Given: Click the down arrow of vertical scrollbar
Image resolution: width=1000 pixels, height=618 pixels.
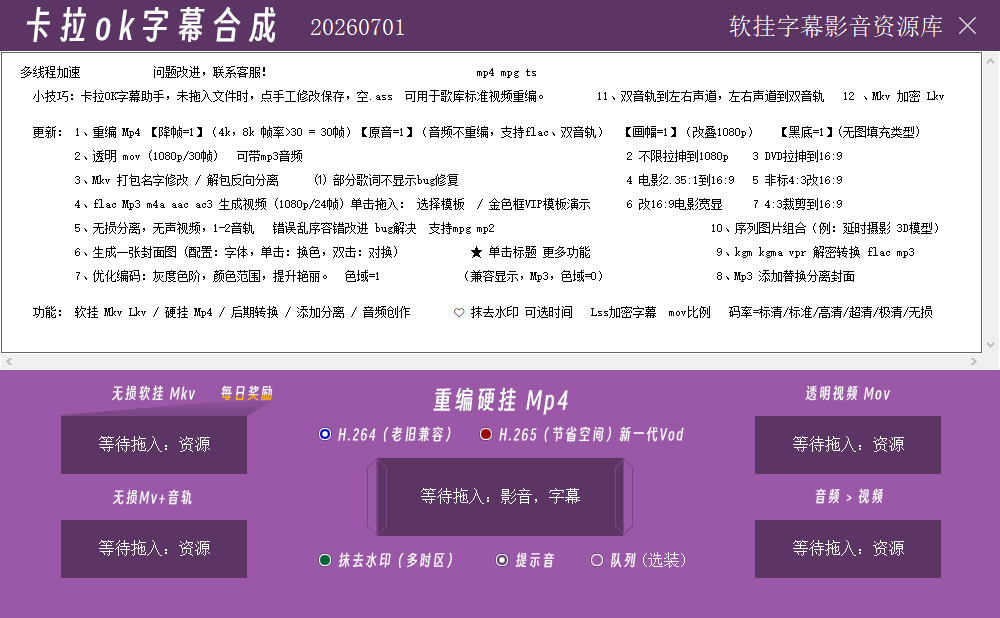Looking at the screenshot, I should pyautogui.click(x=990, y=344).
